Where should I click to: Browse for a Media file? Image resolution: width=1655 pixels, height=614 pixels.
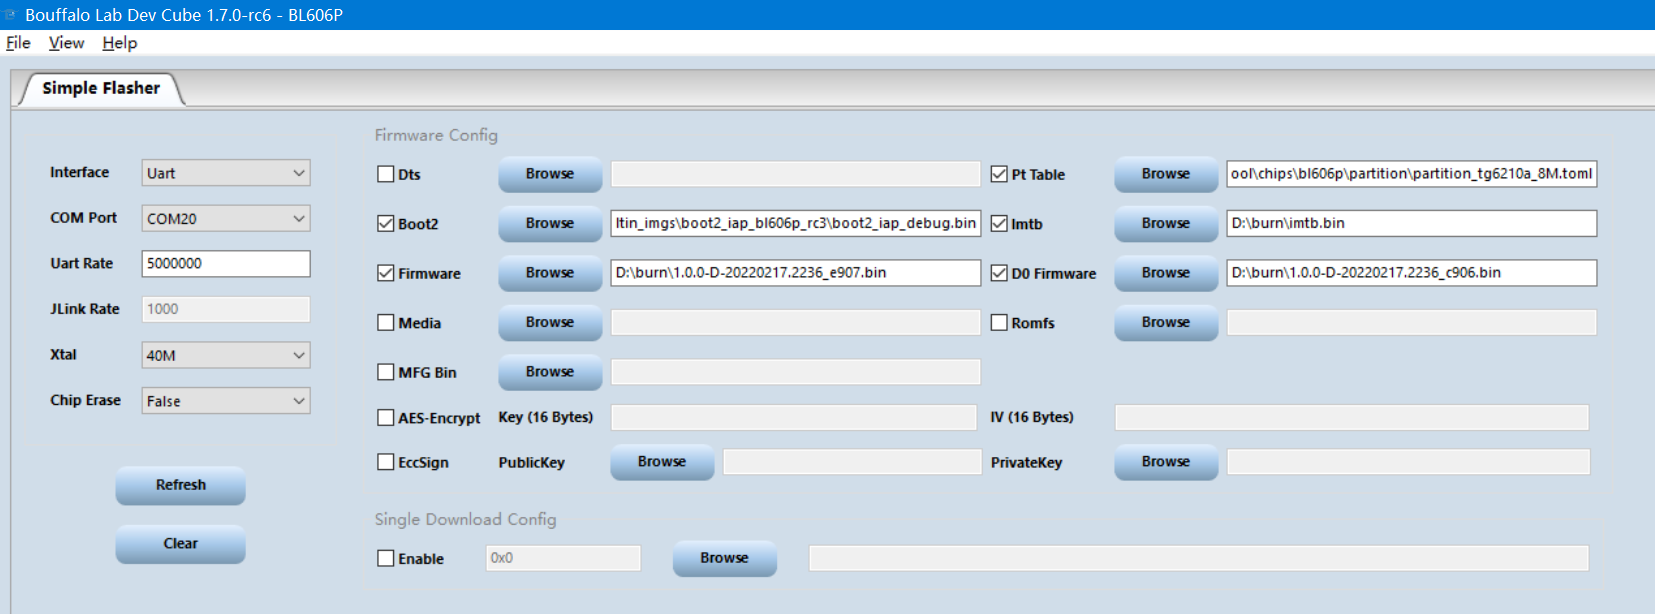550,322
